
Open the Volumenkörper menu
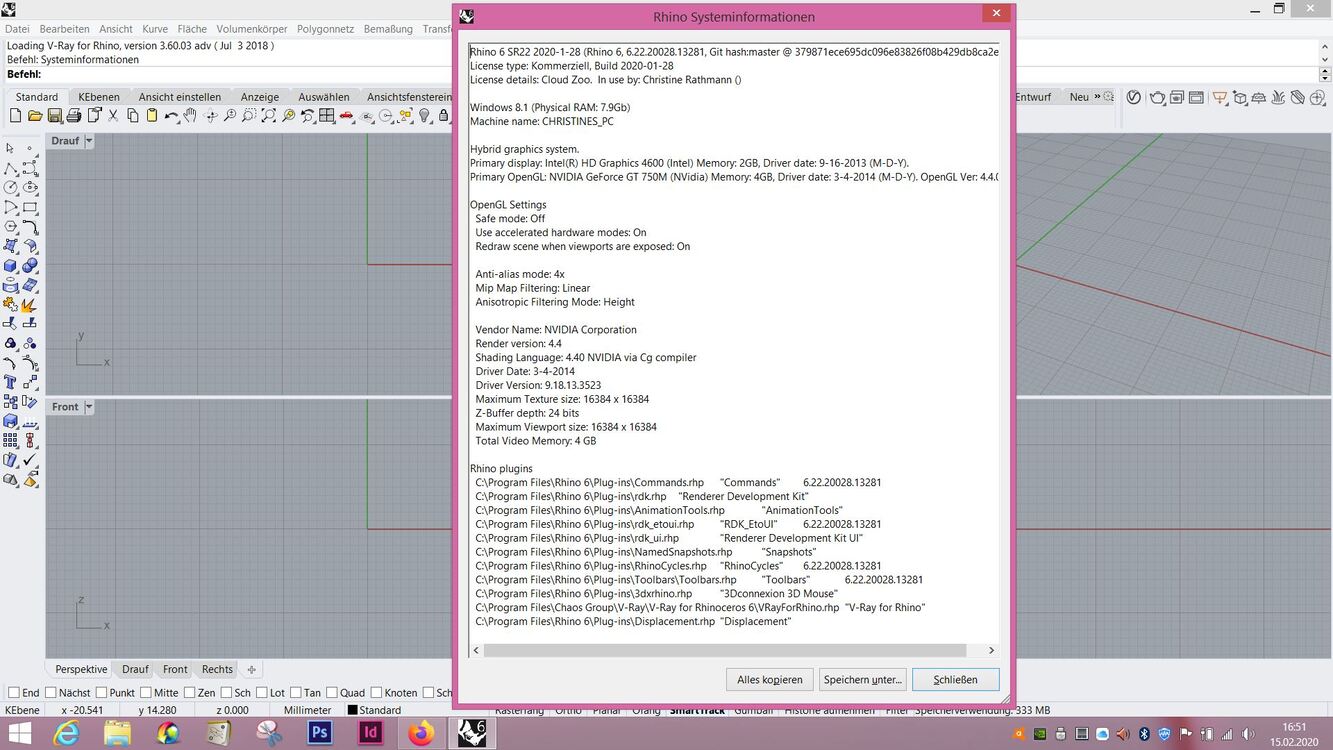pyautogui.click(x=252, y=29)
